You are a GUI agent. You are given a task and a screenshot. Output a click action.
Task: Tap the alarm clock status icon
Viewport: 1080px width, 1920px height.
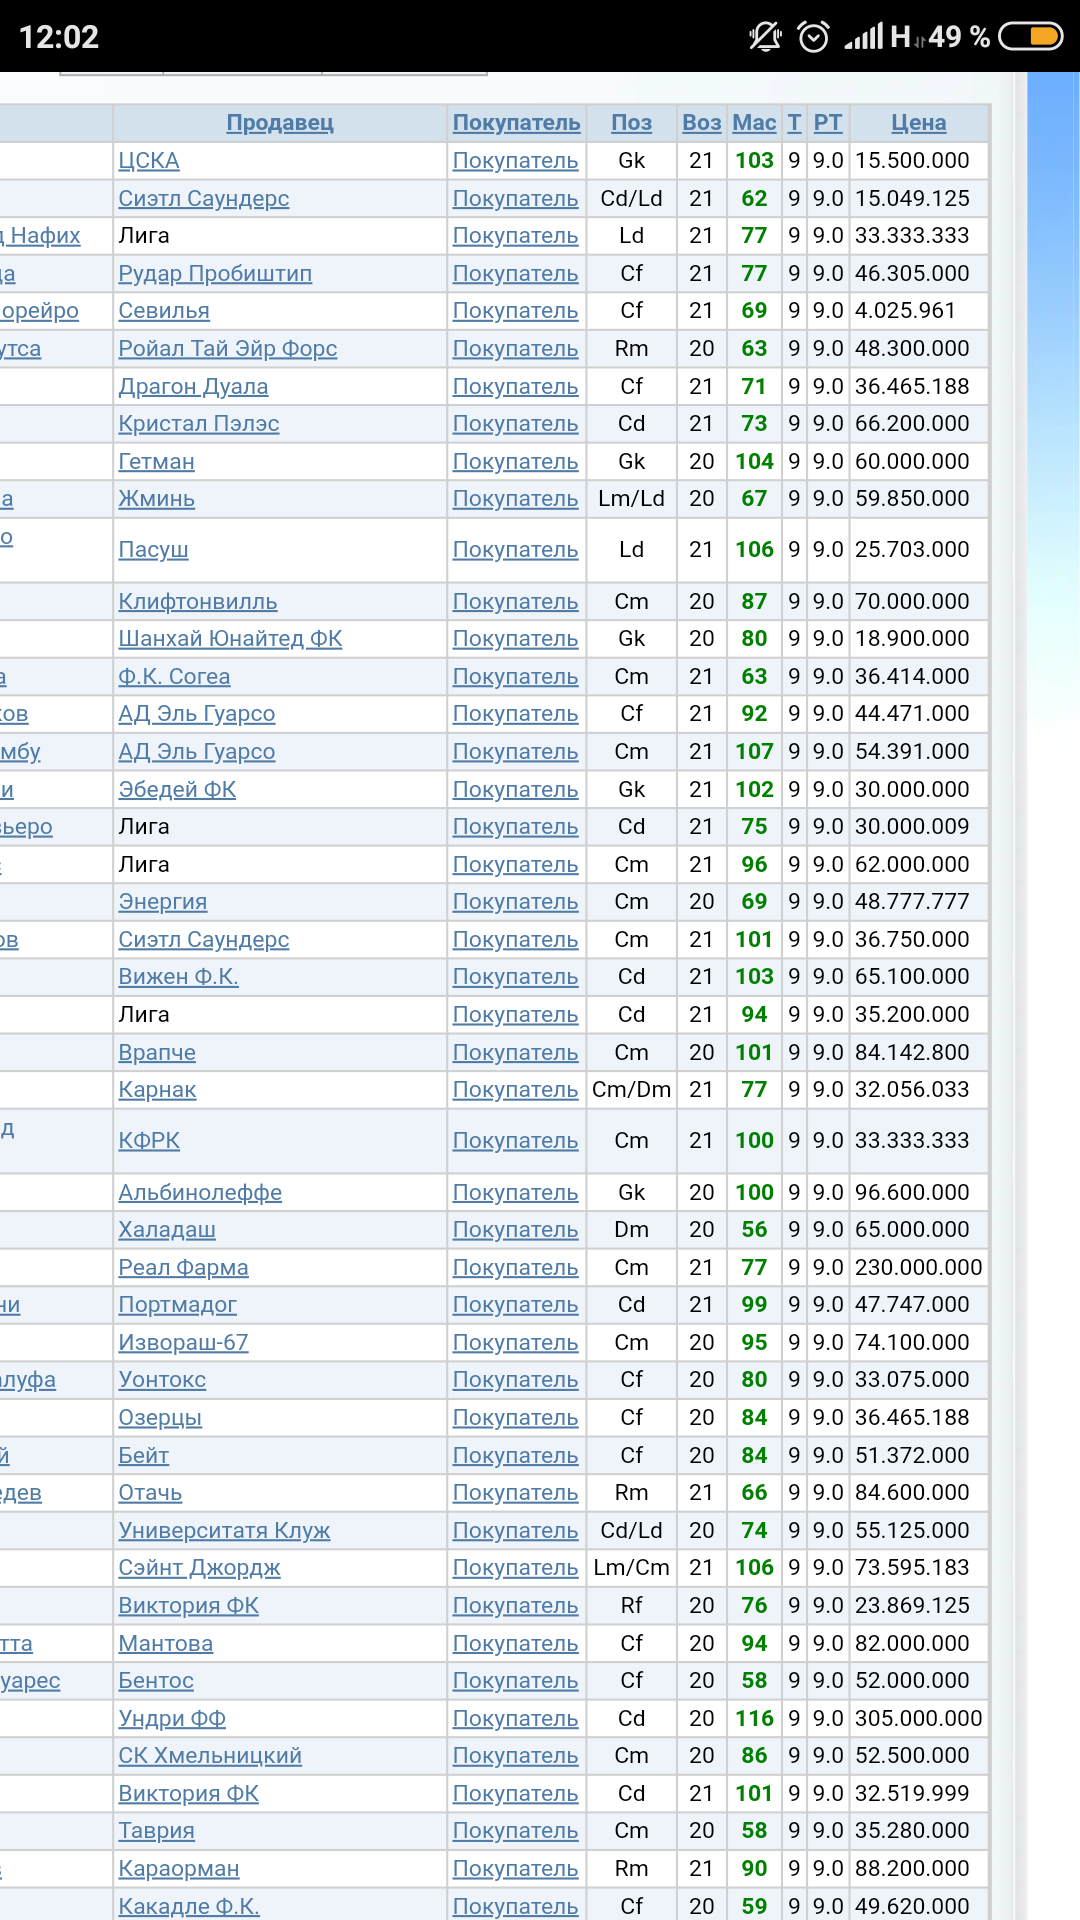[813, 37]
